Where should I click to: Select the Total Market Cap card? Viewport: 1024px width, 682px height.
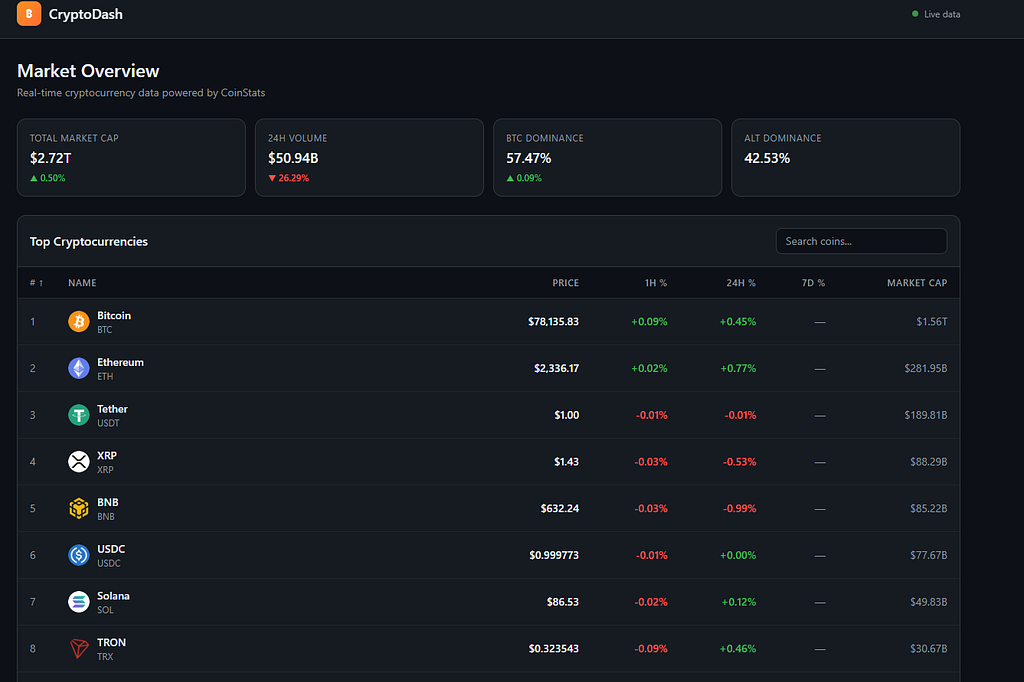pyautogui.click(x=131, y=157)
